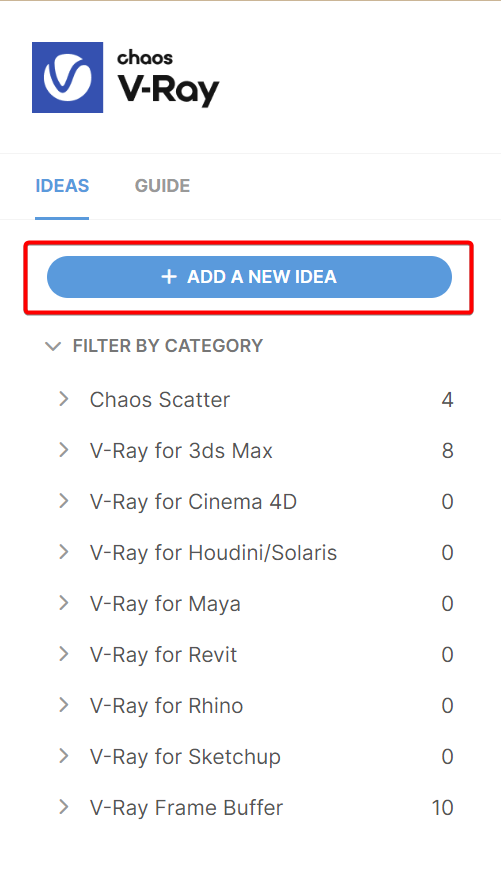Filter ideas by V-Ray for 3ds Max
501x877 pixels.
pyautogui.click(x=181, y=451)
